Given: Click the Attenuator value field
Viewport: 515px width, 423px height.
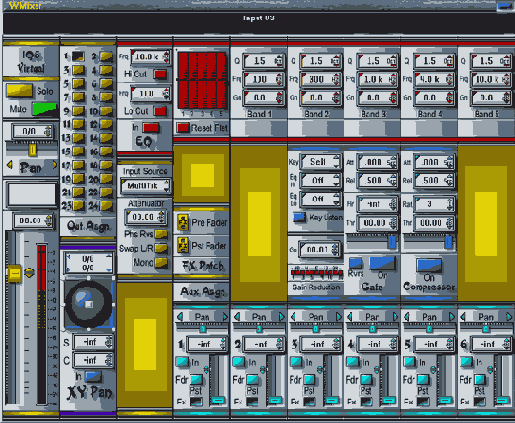Looking at the screenshot, I should click(x=145, y=217).
